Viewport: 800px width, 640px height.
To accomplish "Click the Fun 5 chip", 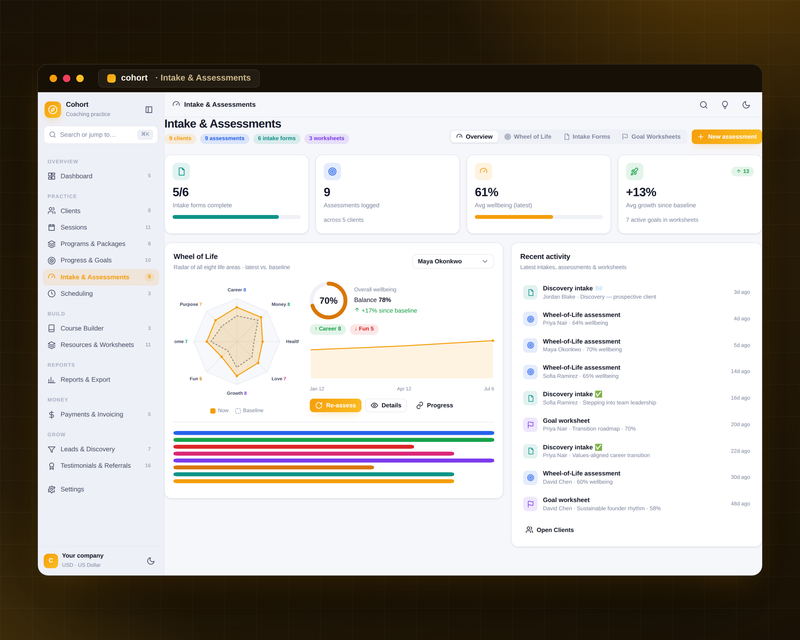I will tap(364, 329).
